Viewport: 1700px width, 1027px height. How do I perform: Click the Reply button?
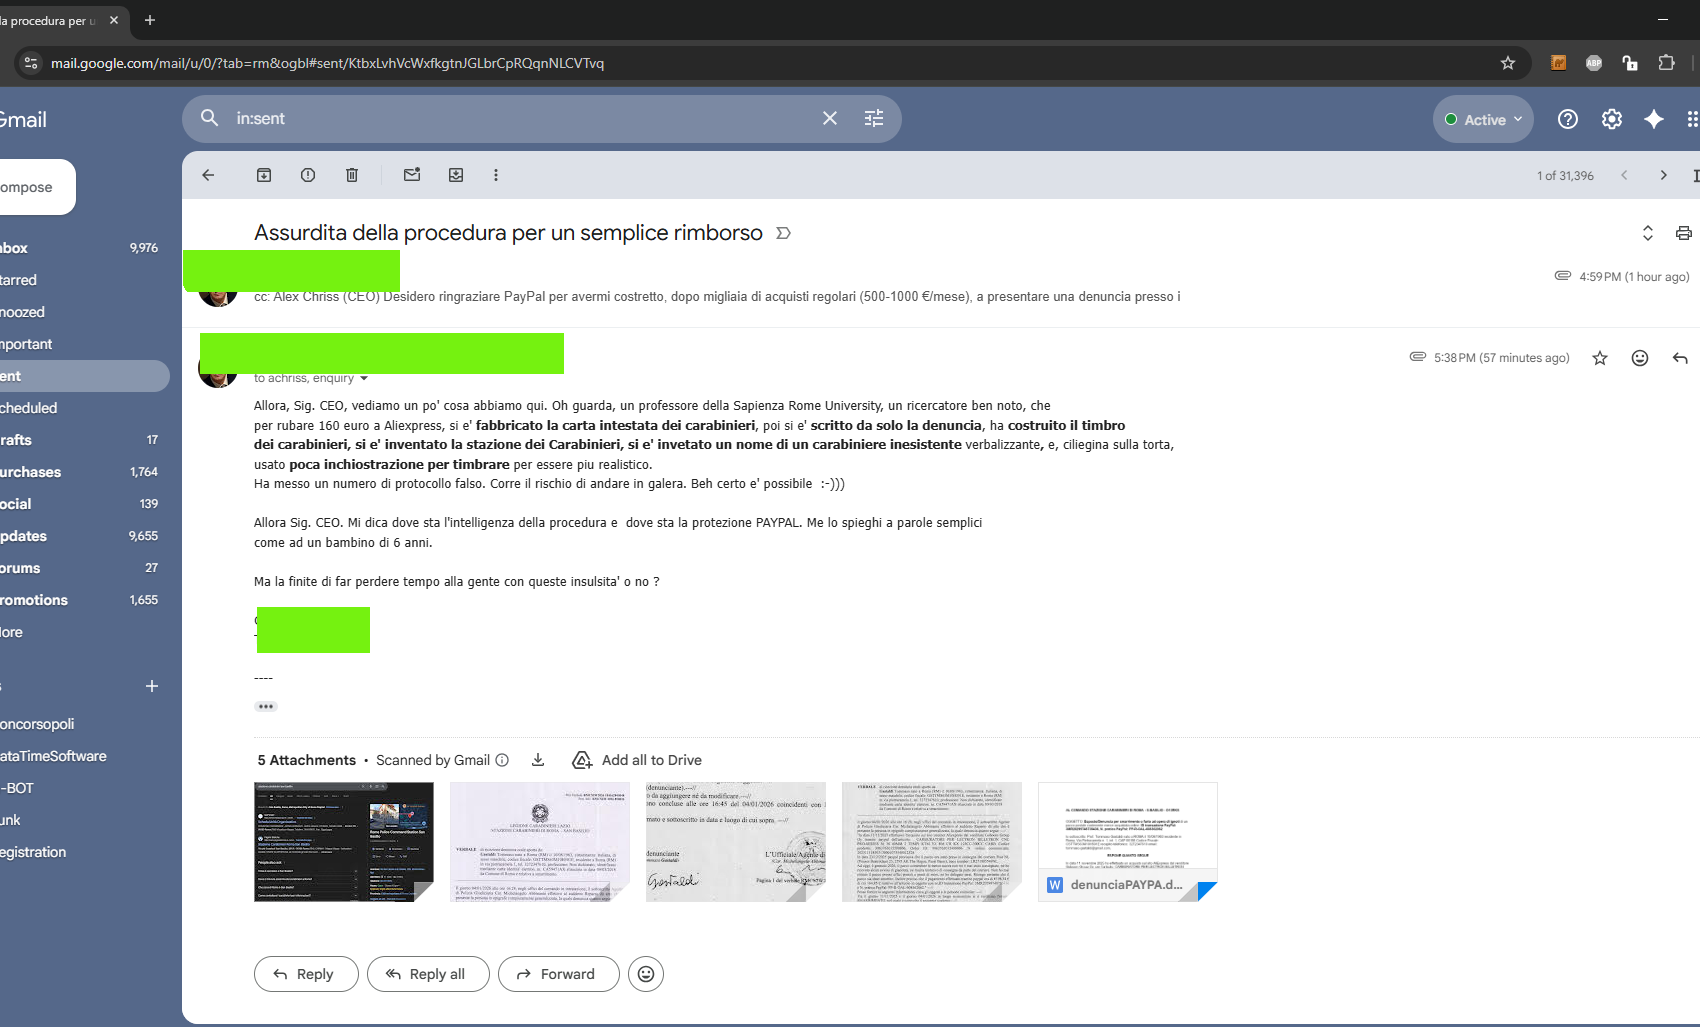coord(306,974)
